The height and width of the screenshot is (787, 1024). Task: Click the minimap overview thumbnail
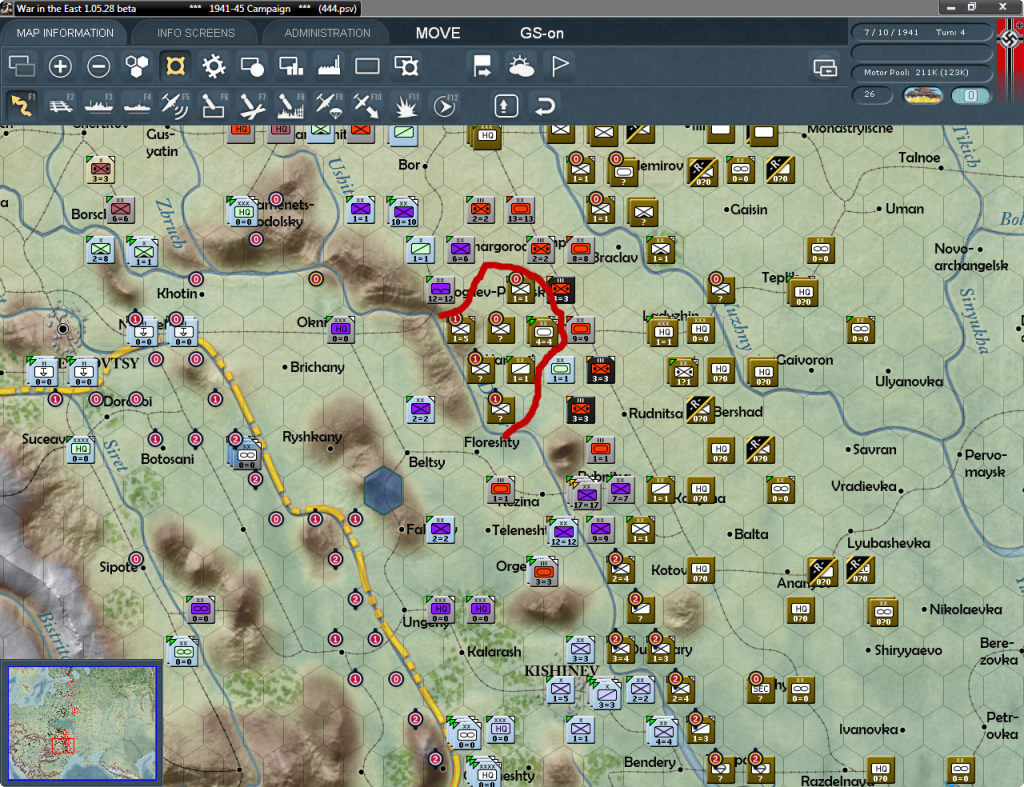[82, 722]
